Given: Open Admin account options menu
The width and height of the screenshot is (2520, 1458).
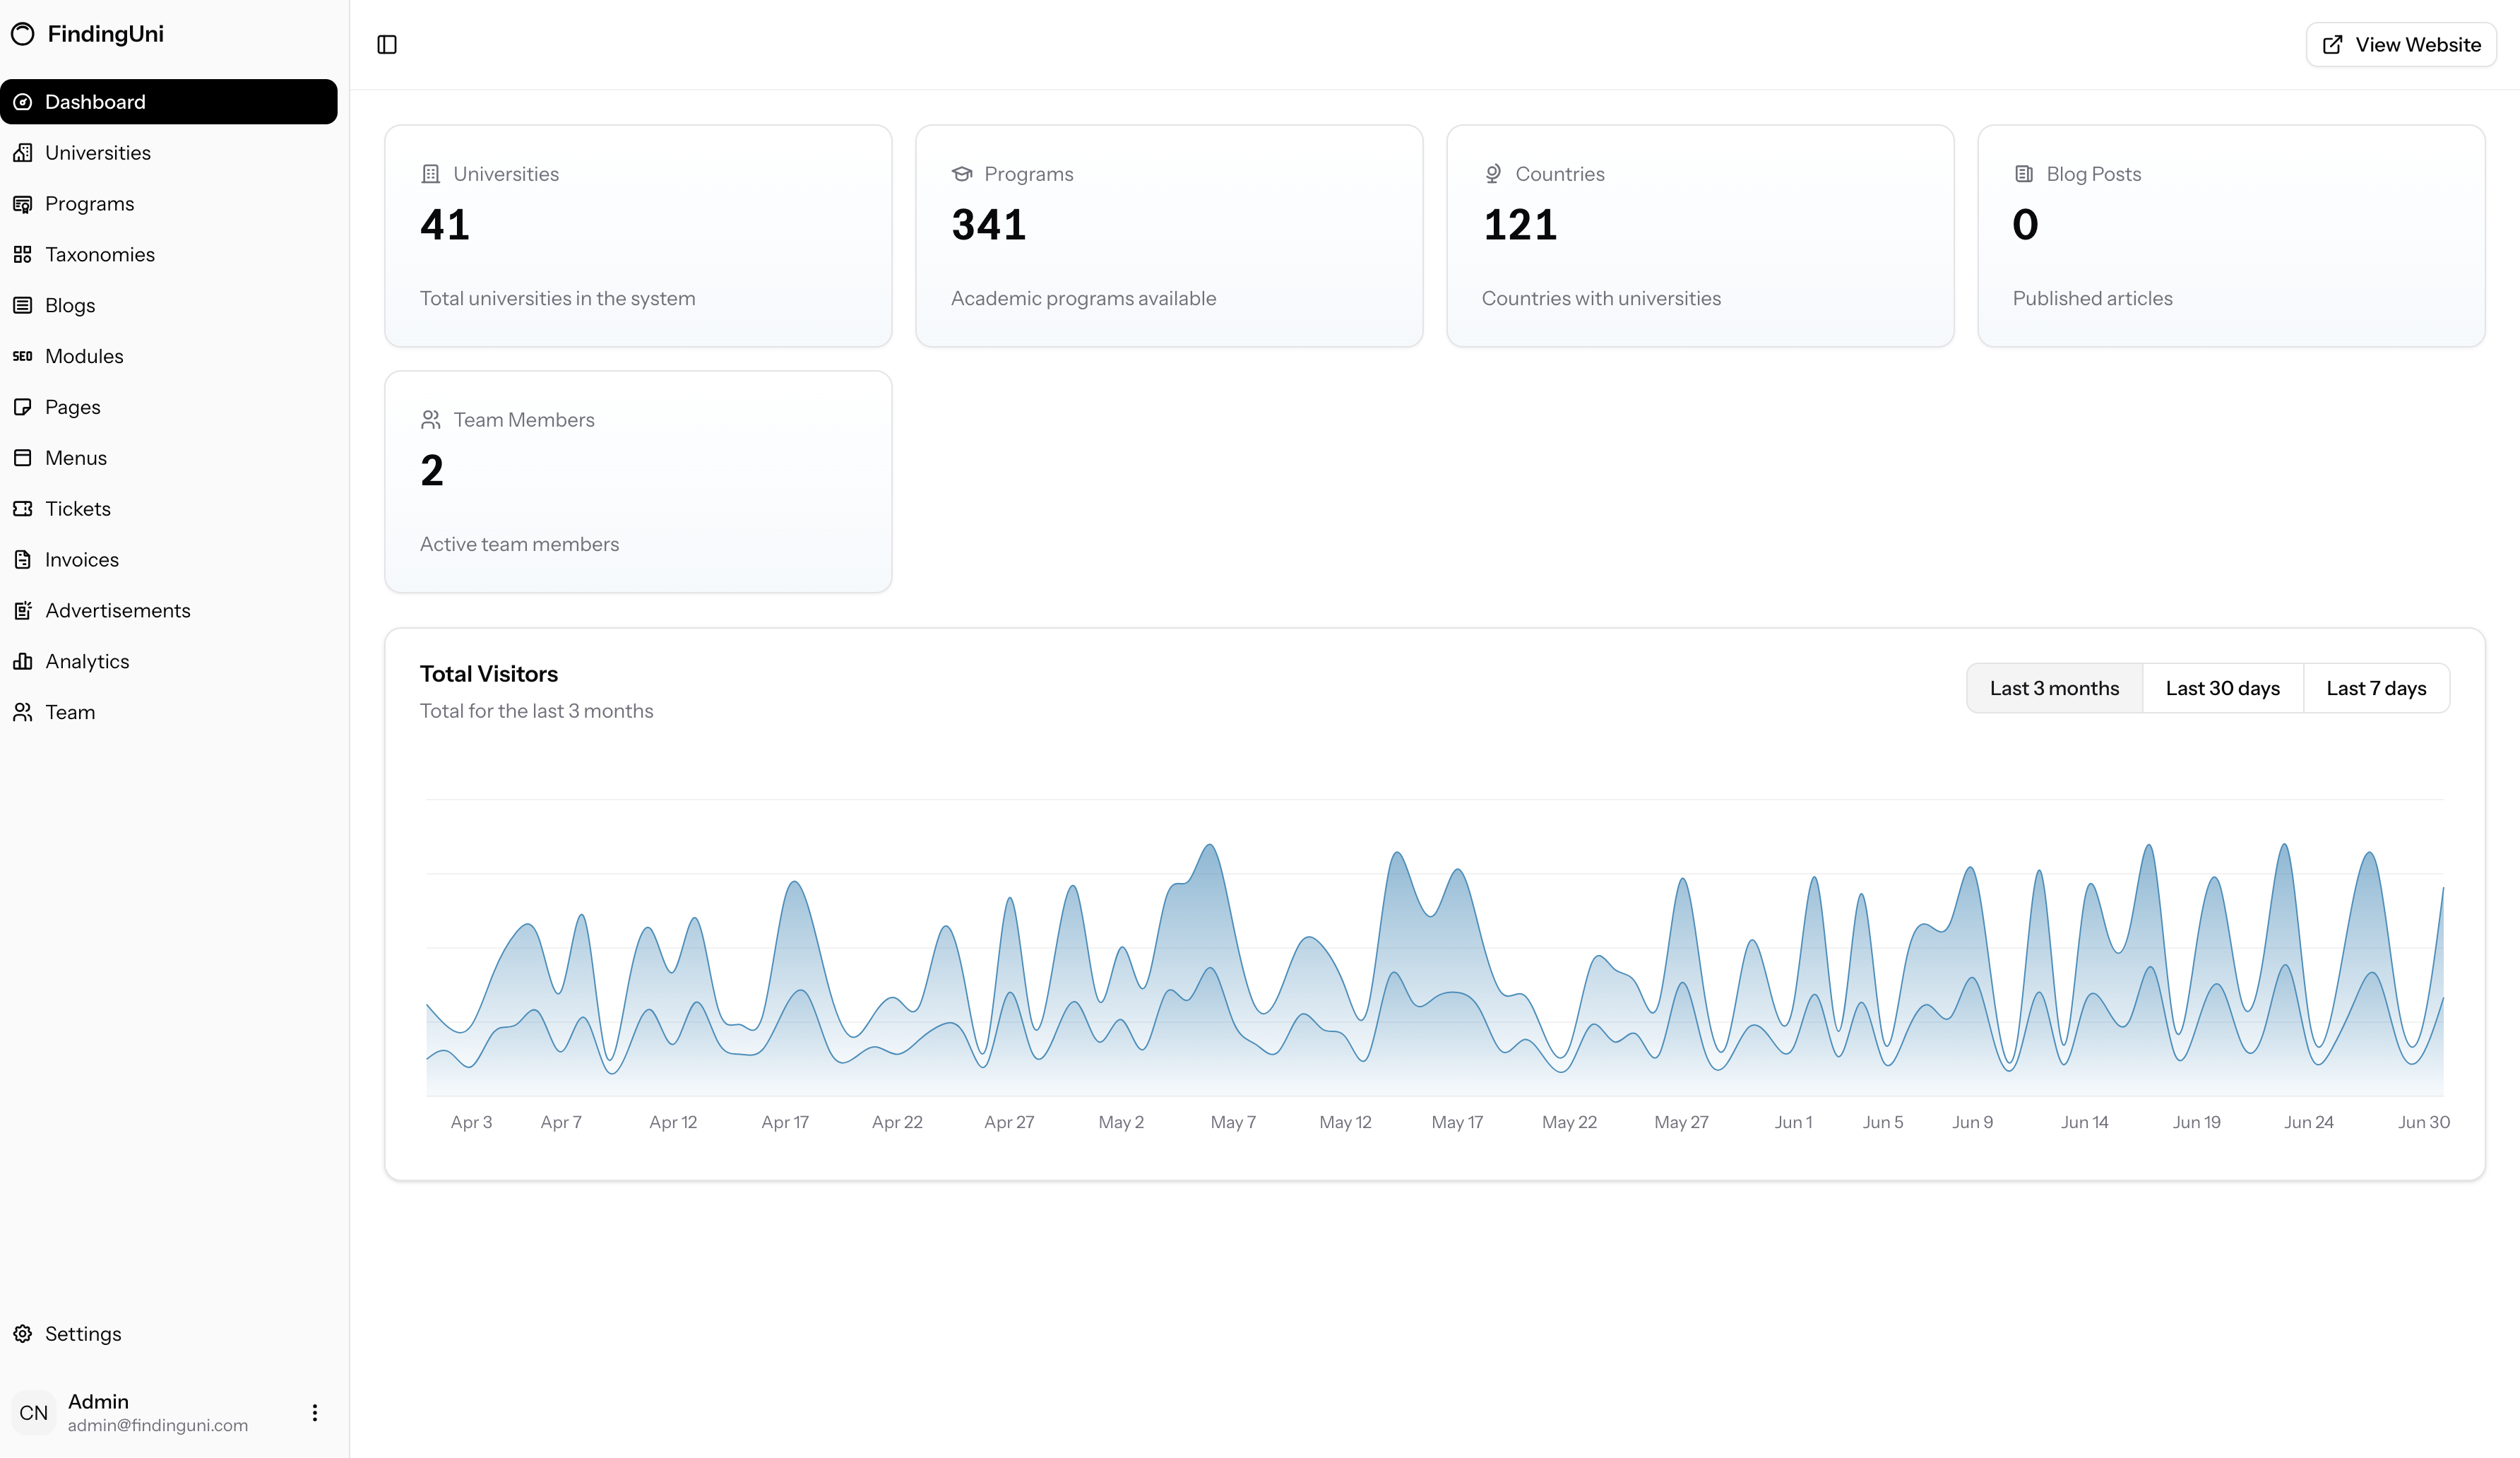Looking at the screenshot, I should [315, 1412].
